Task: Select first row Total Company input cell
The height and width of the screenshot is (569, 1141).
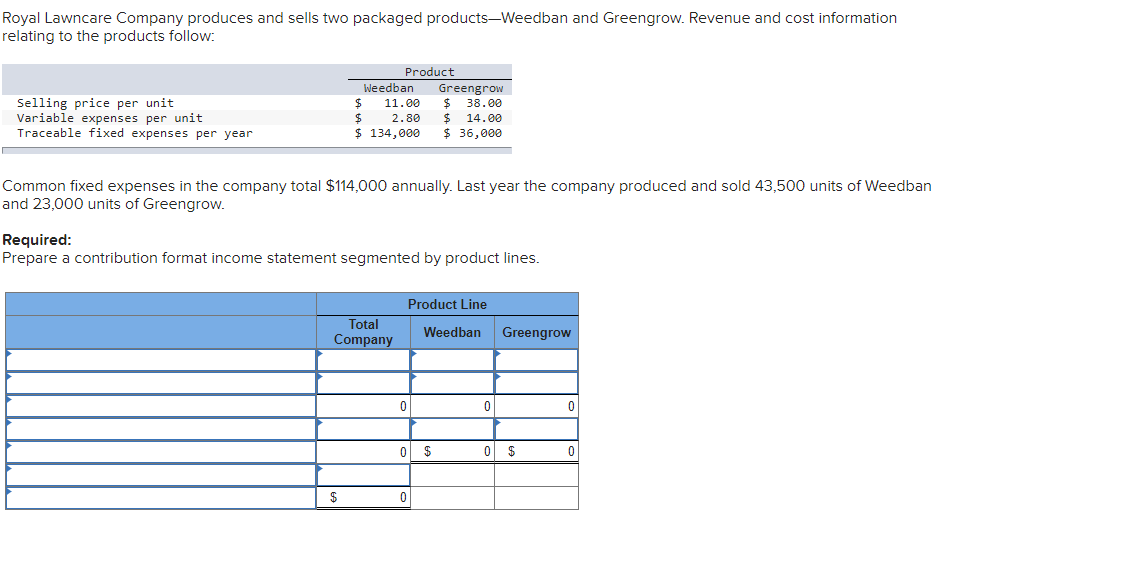Action: (x=363, y=359)
